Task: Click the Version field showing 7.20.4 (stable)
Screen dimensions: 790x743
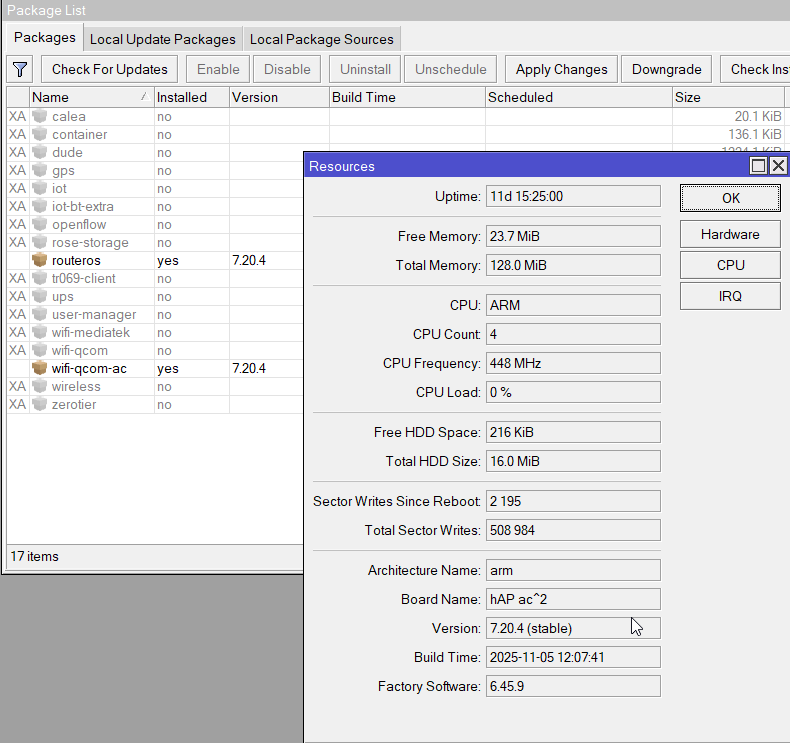Action: pyautogui.click(x=573, y=628)
